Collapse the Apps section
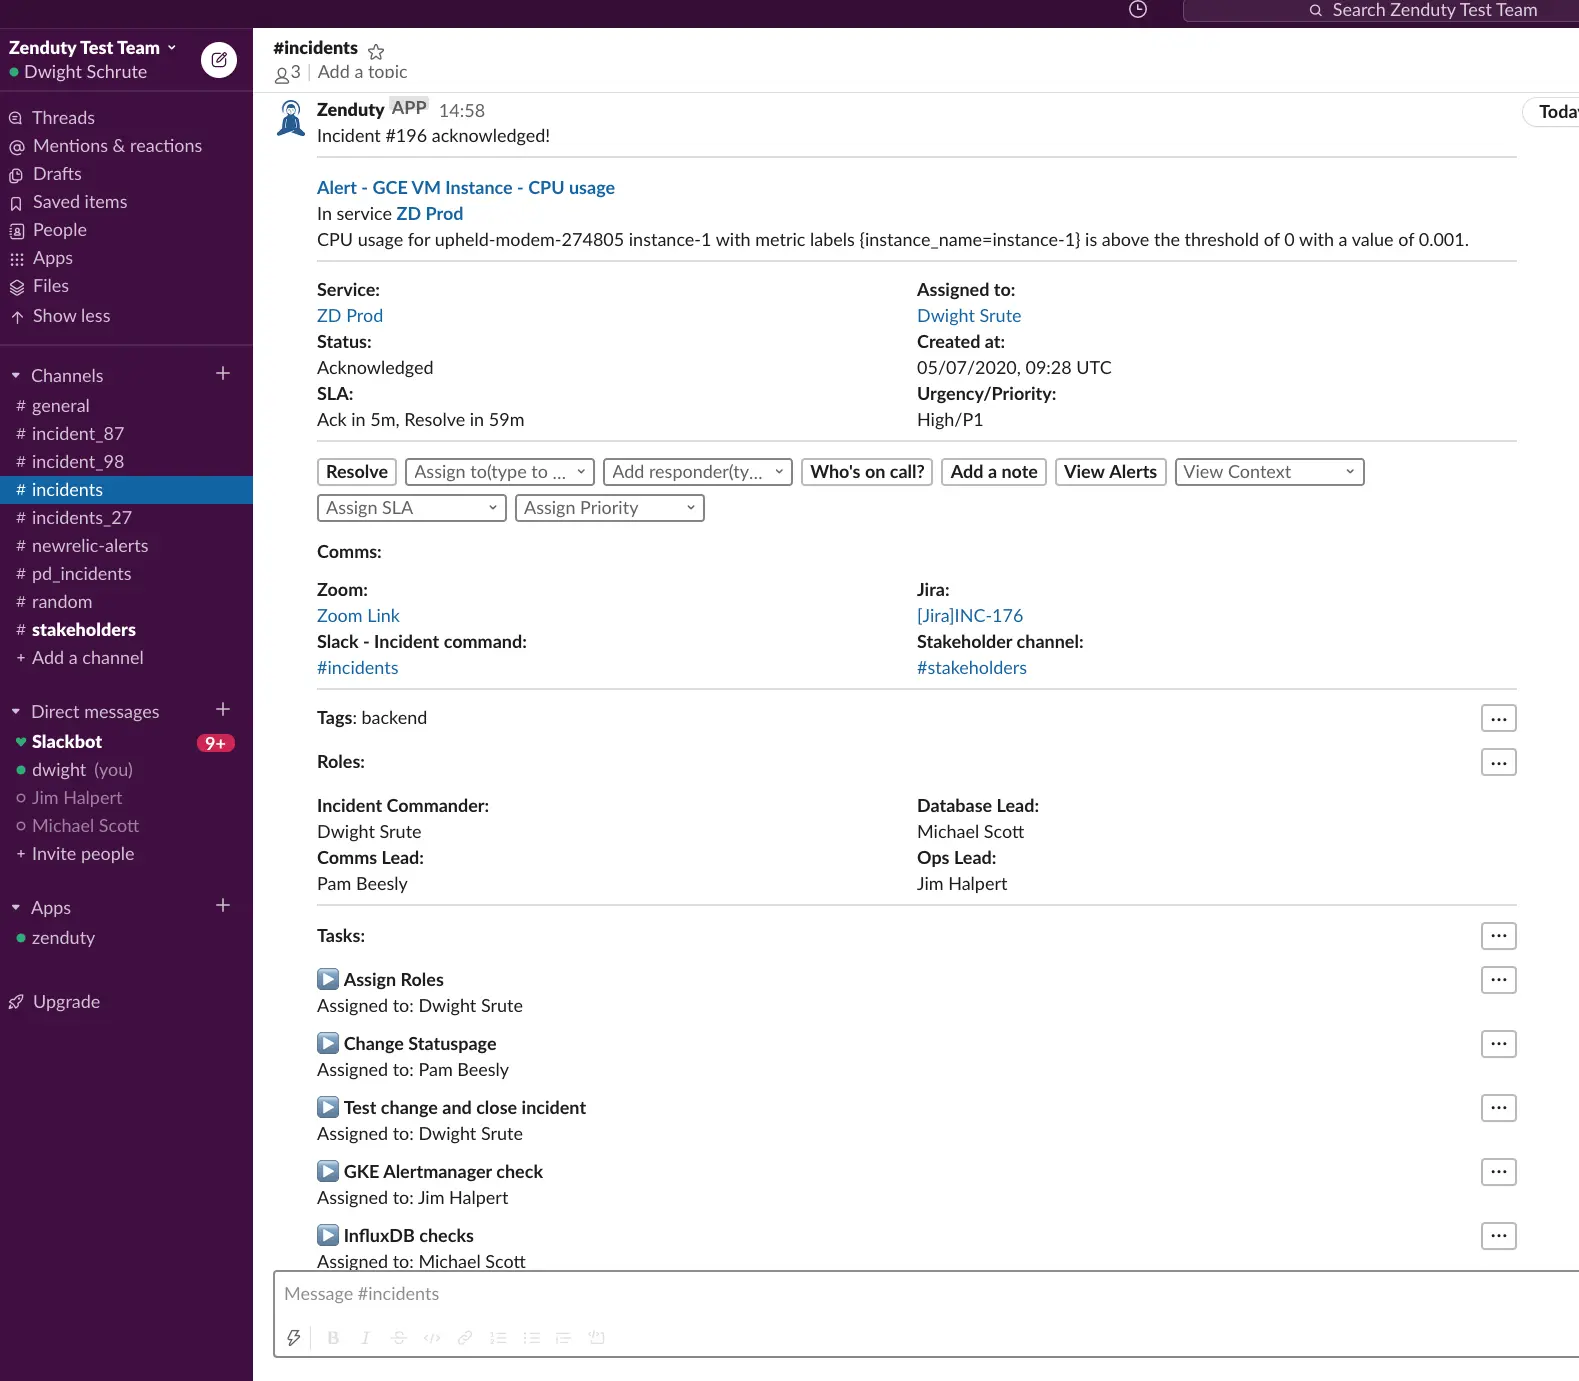 tap(16, 908)
